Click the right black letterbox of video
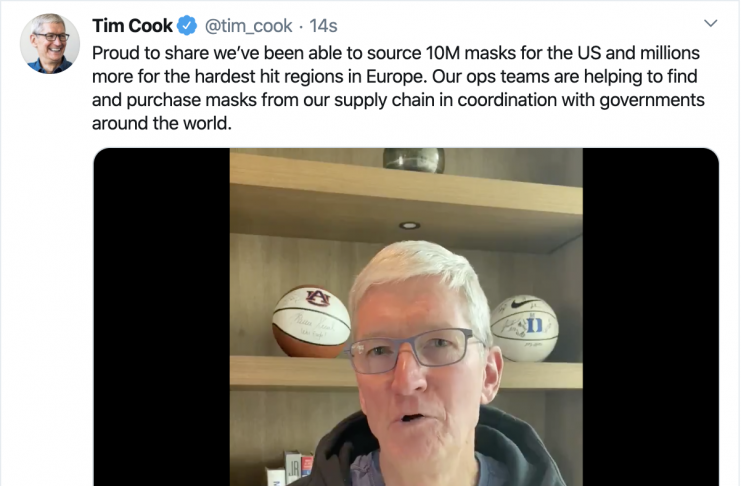Viewport: 741px width, 486px height. [x=651, y=317]
